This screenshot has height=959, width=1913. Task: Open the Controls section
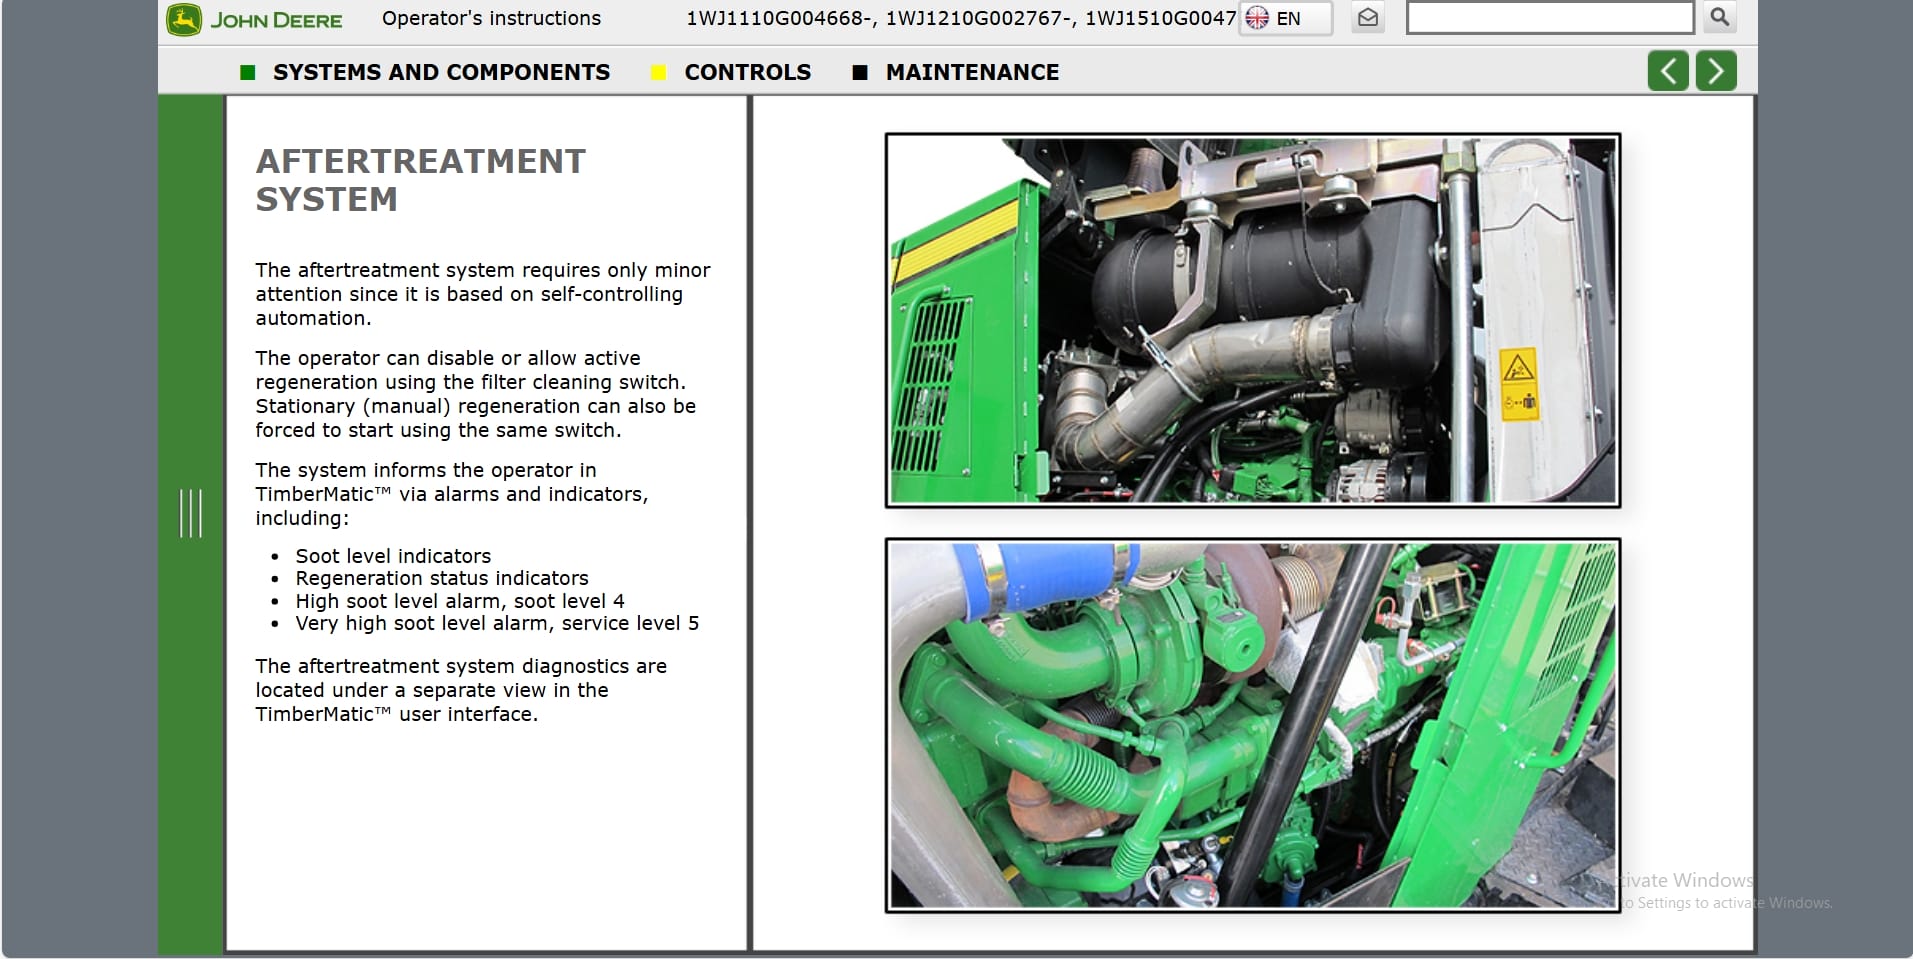click(x=748, y=72)
